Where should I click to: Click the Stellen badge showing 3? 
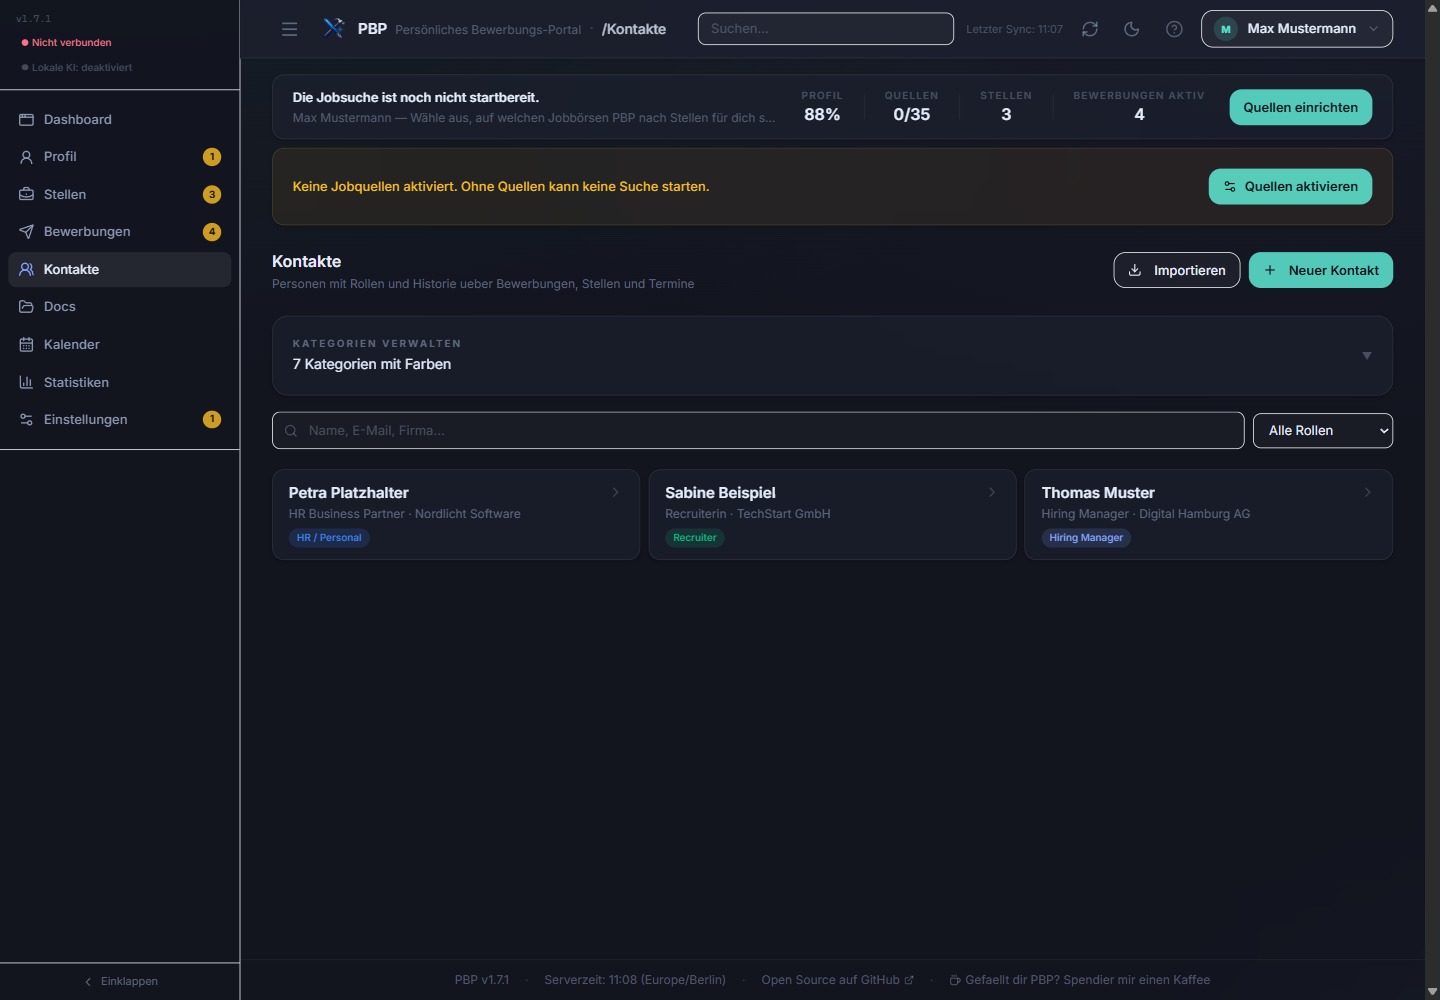pyautogui.click(x=212, y=194)
